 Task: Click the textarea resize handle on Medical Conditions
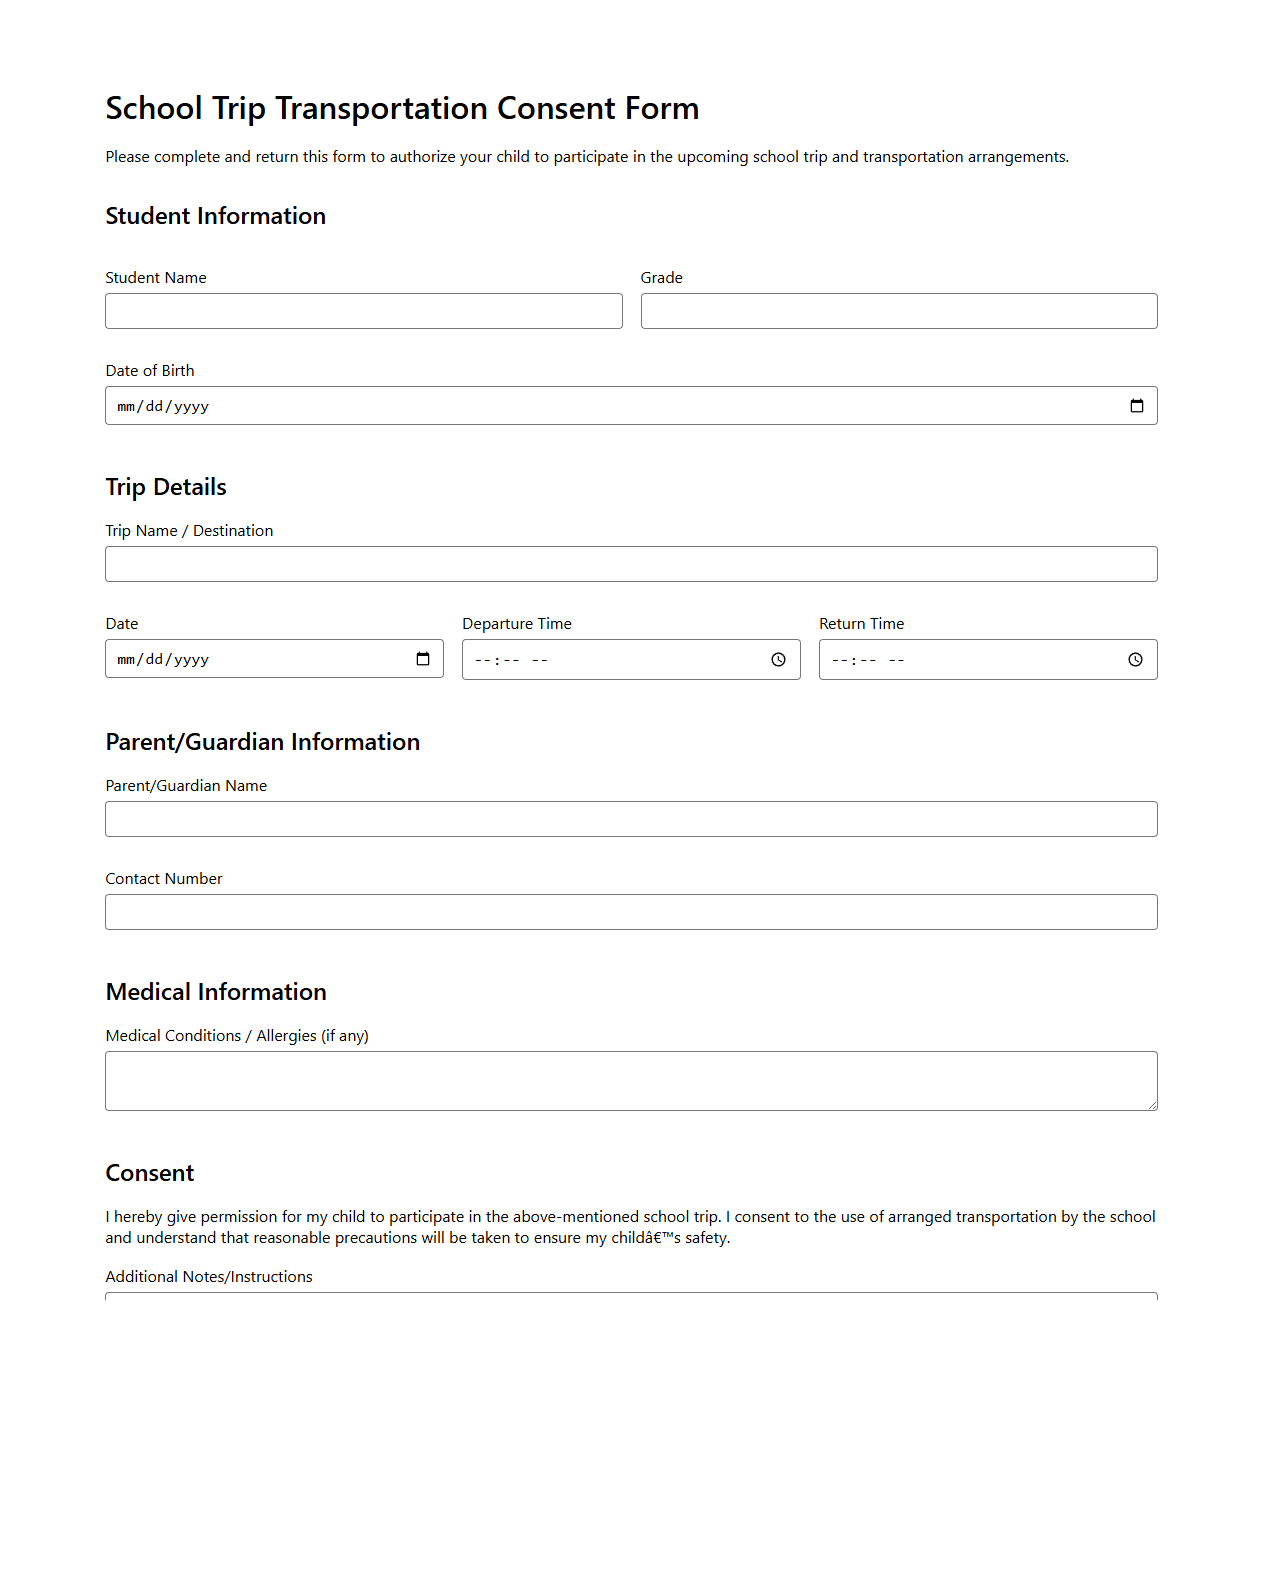tap(1153, 1106)
